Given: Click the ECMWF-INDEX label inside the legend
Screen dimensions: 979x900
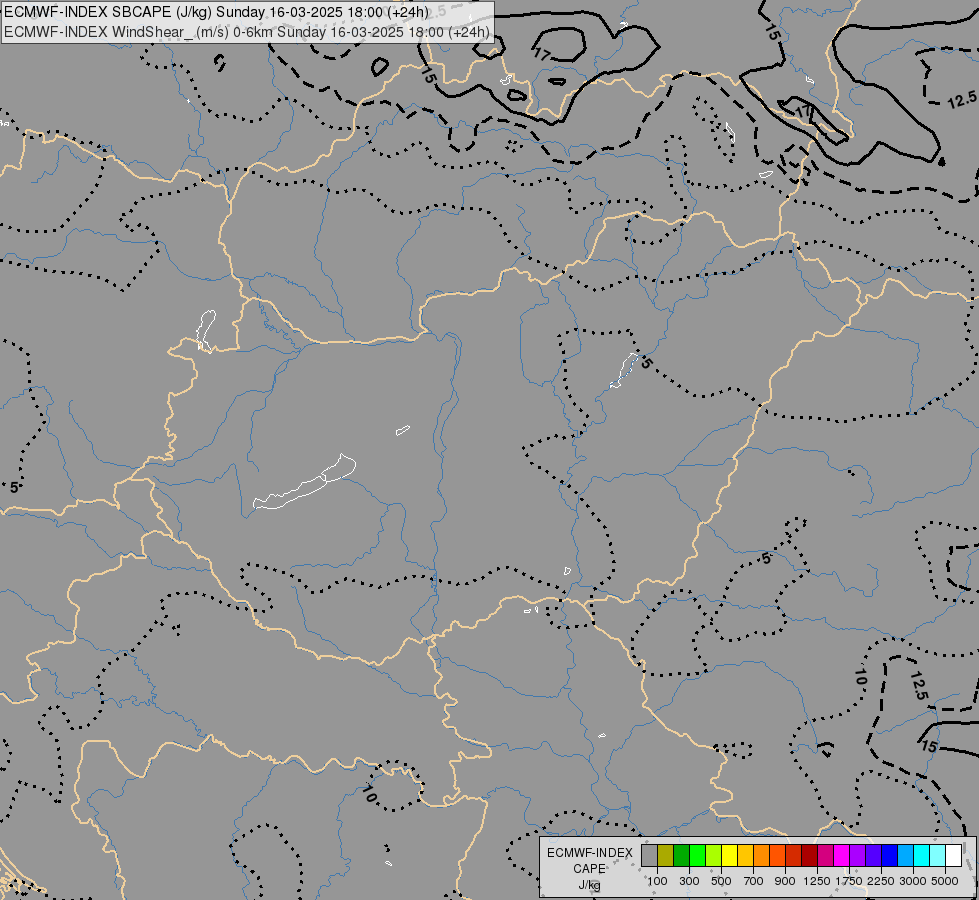Looking at the screenshot, I should point(589,853).
